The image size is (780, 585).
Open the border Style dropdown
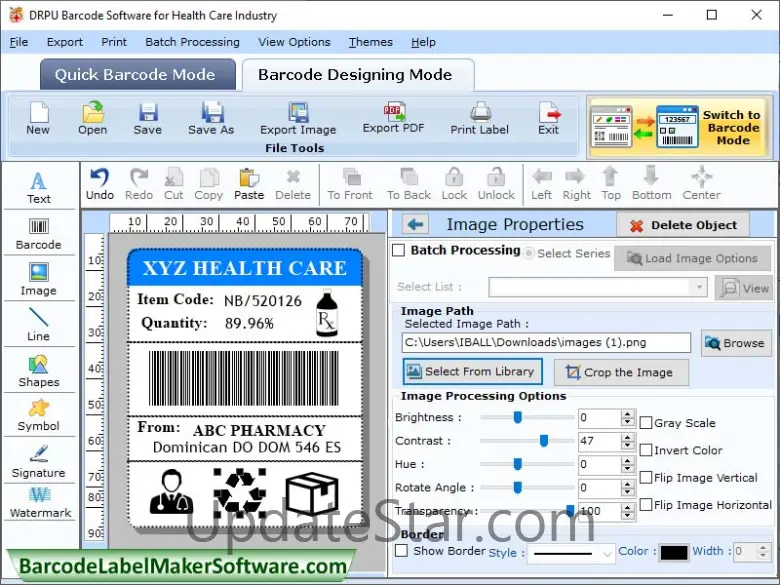point(606,553)
